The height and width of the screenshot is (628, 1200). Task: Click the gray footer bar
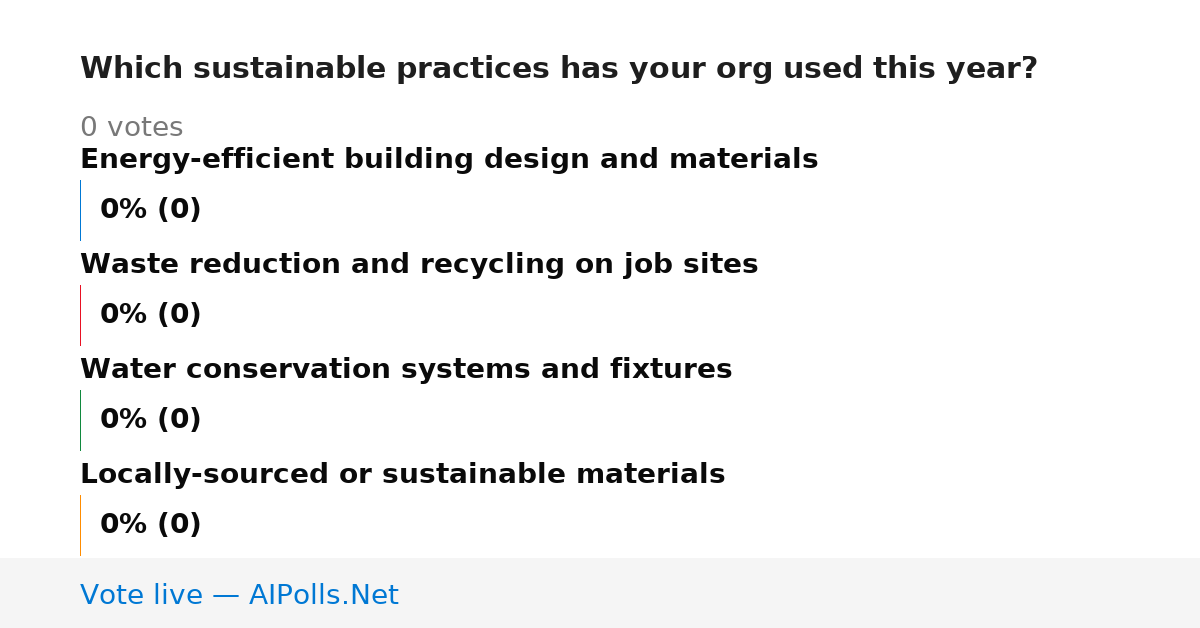coord(600,593)
